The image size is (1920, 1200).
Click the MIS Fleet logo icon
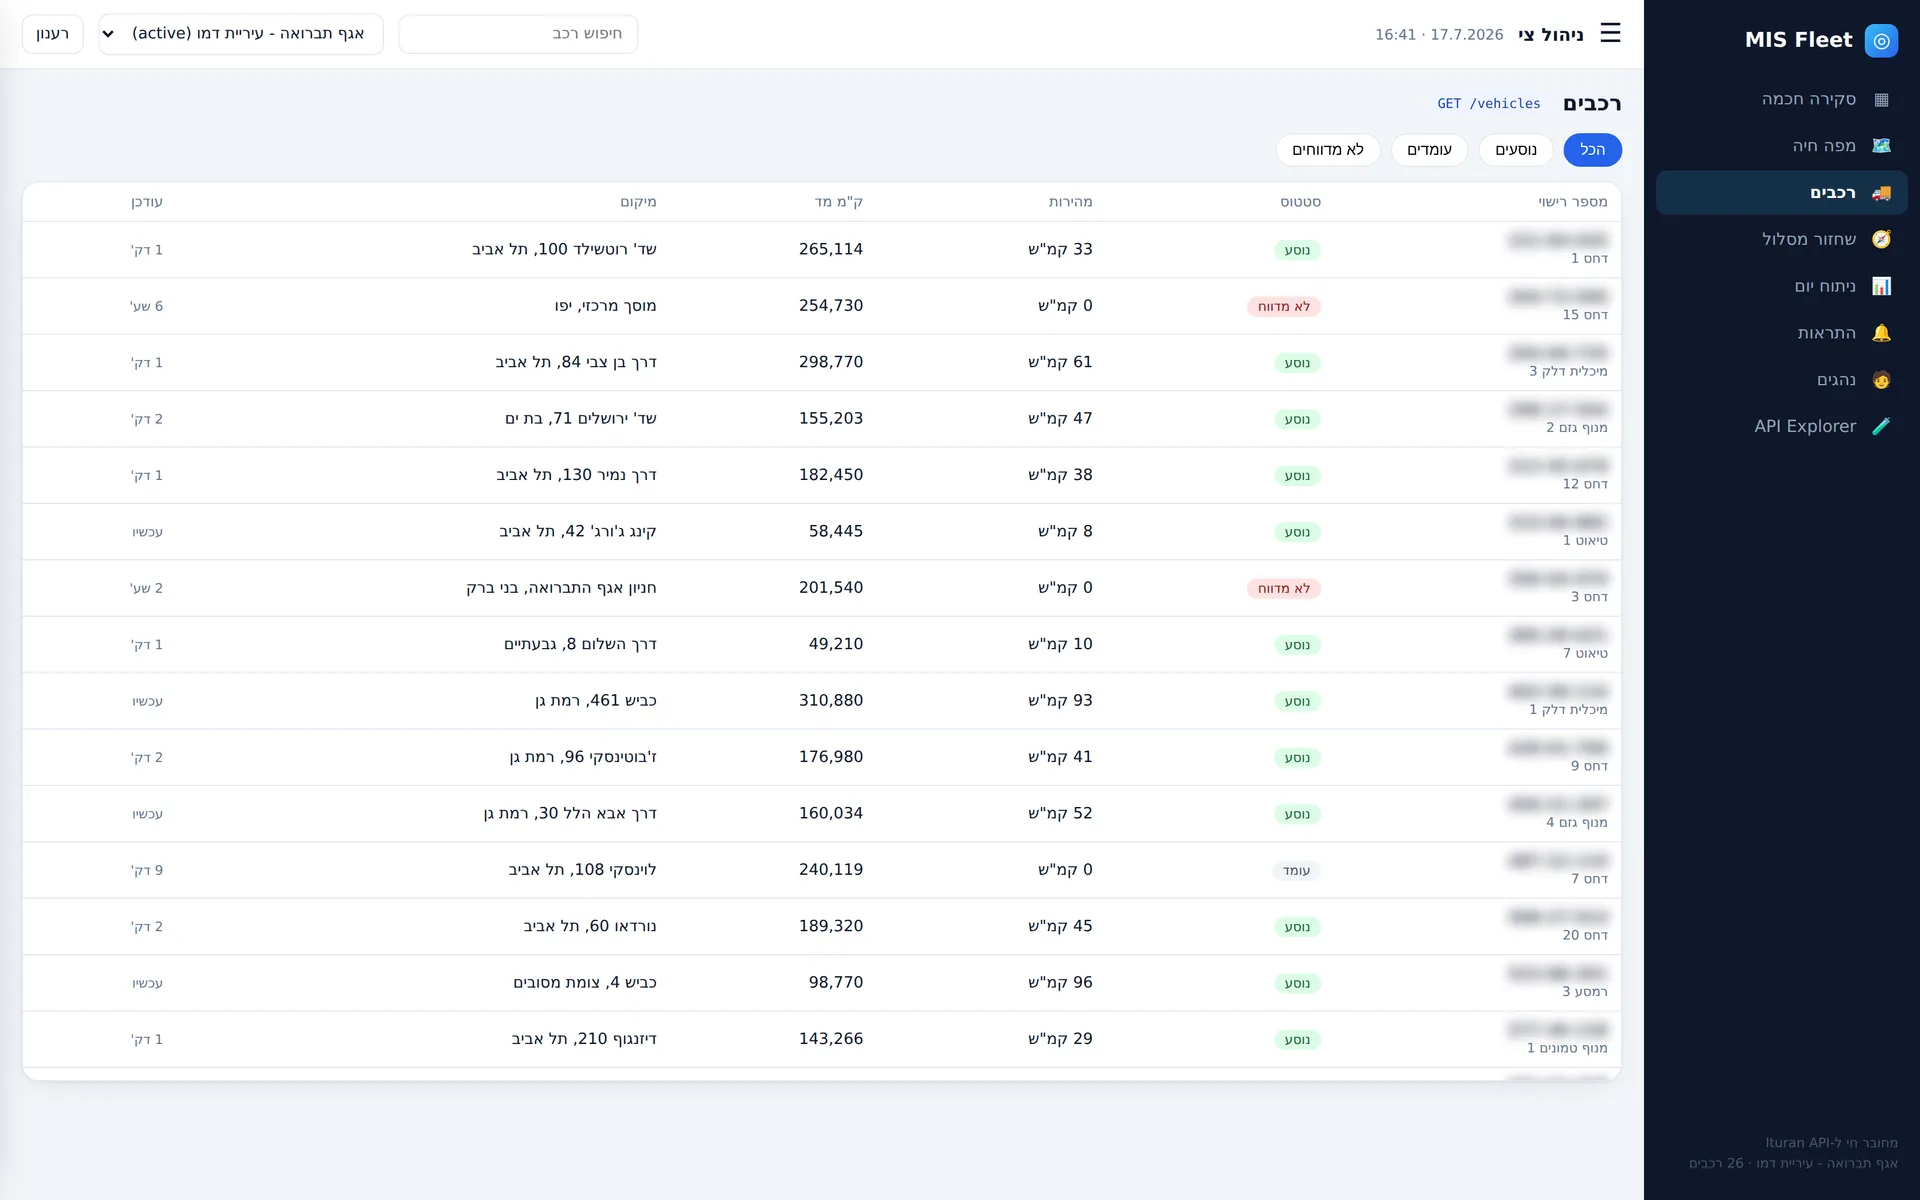click(x=1881, y=41)
